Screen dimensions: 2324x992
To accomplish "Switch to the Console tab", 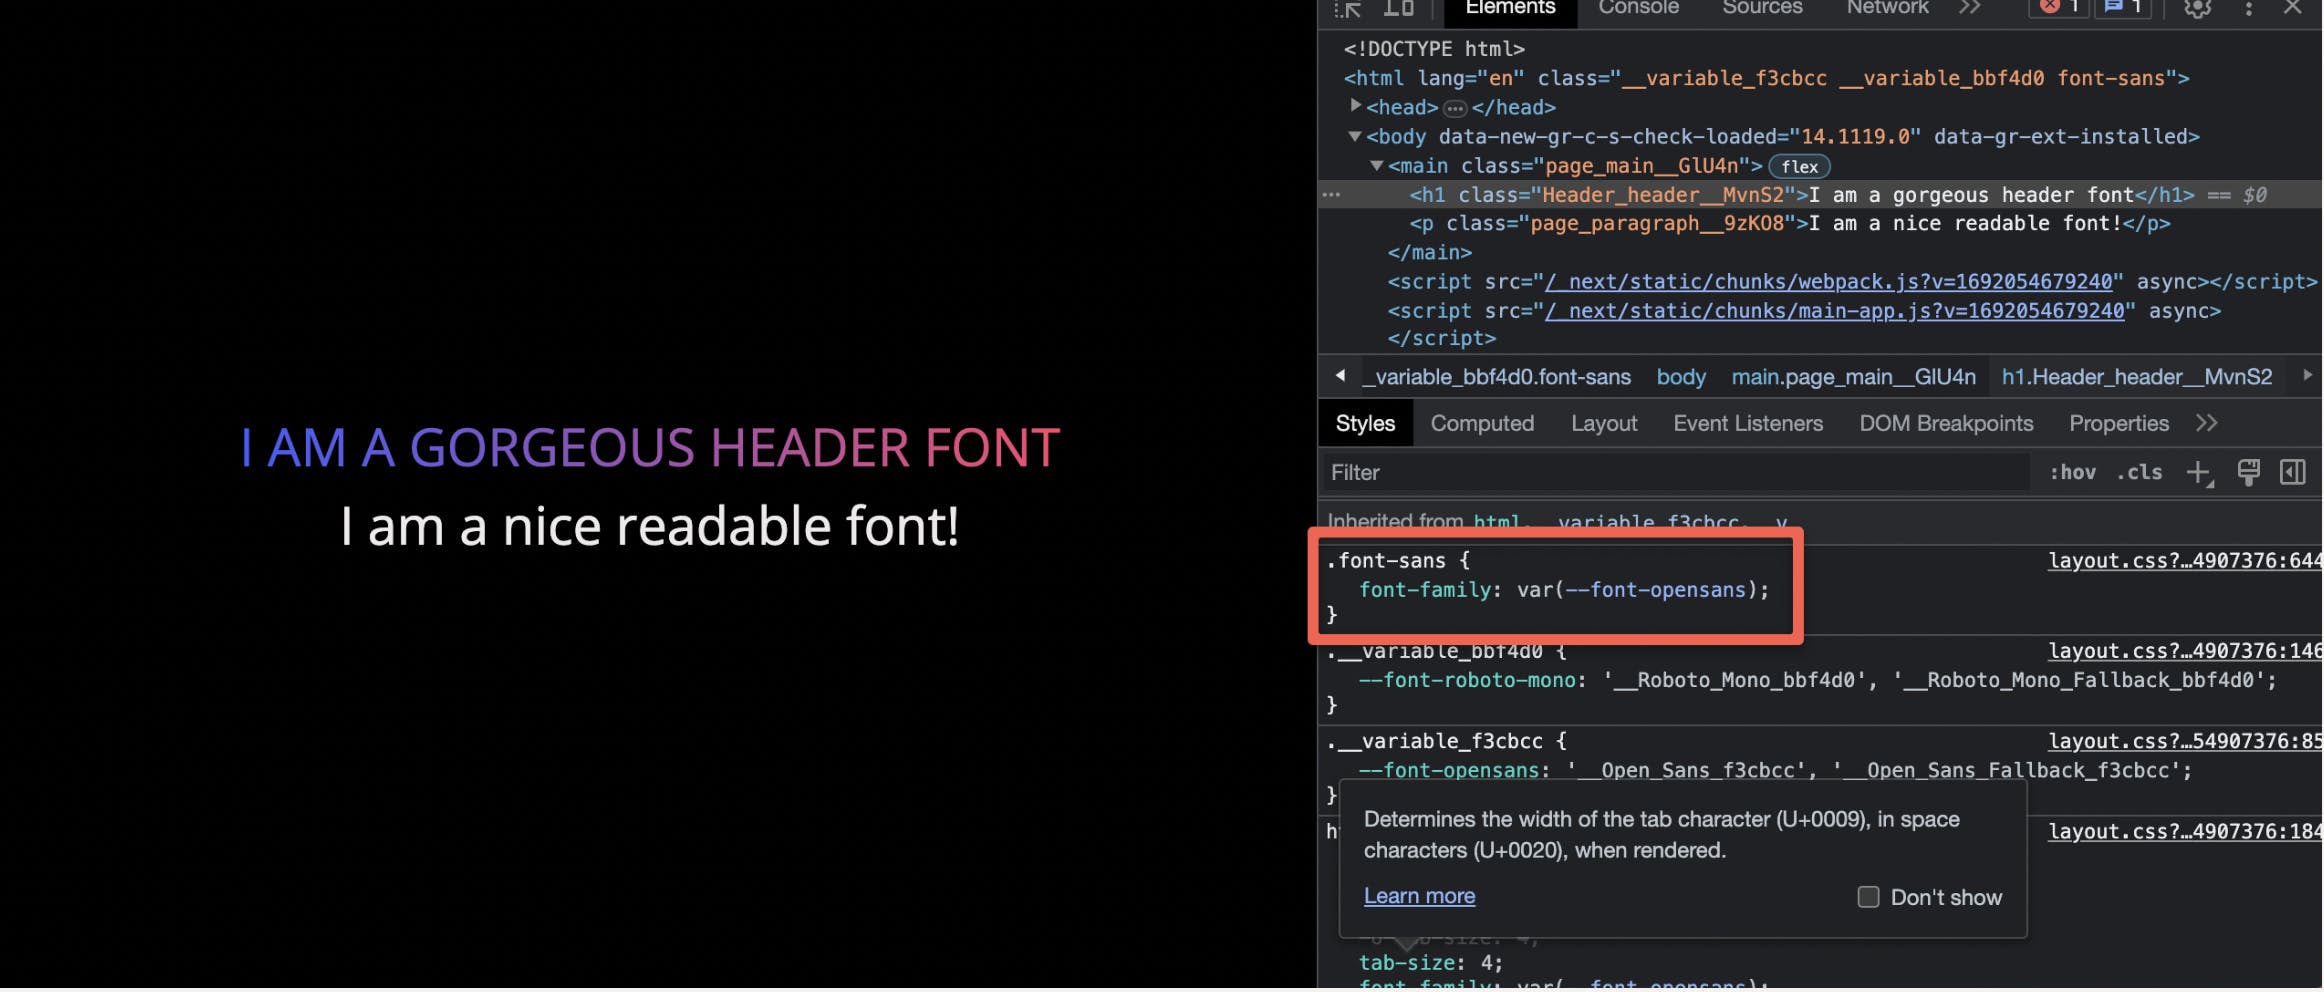I will click(1638, 8).
